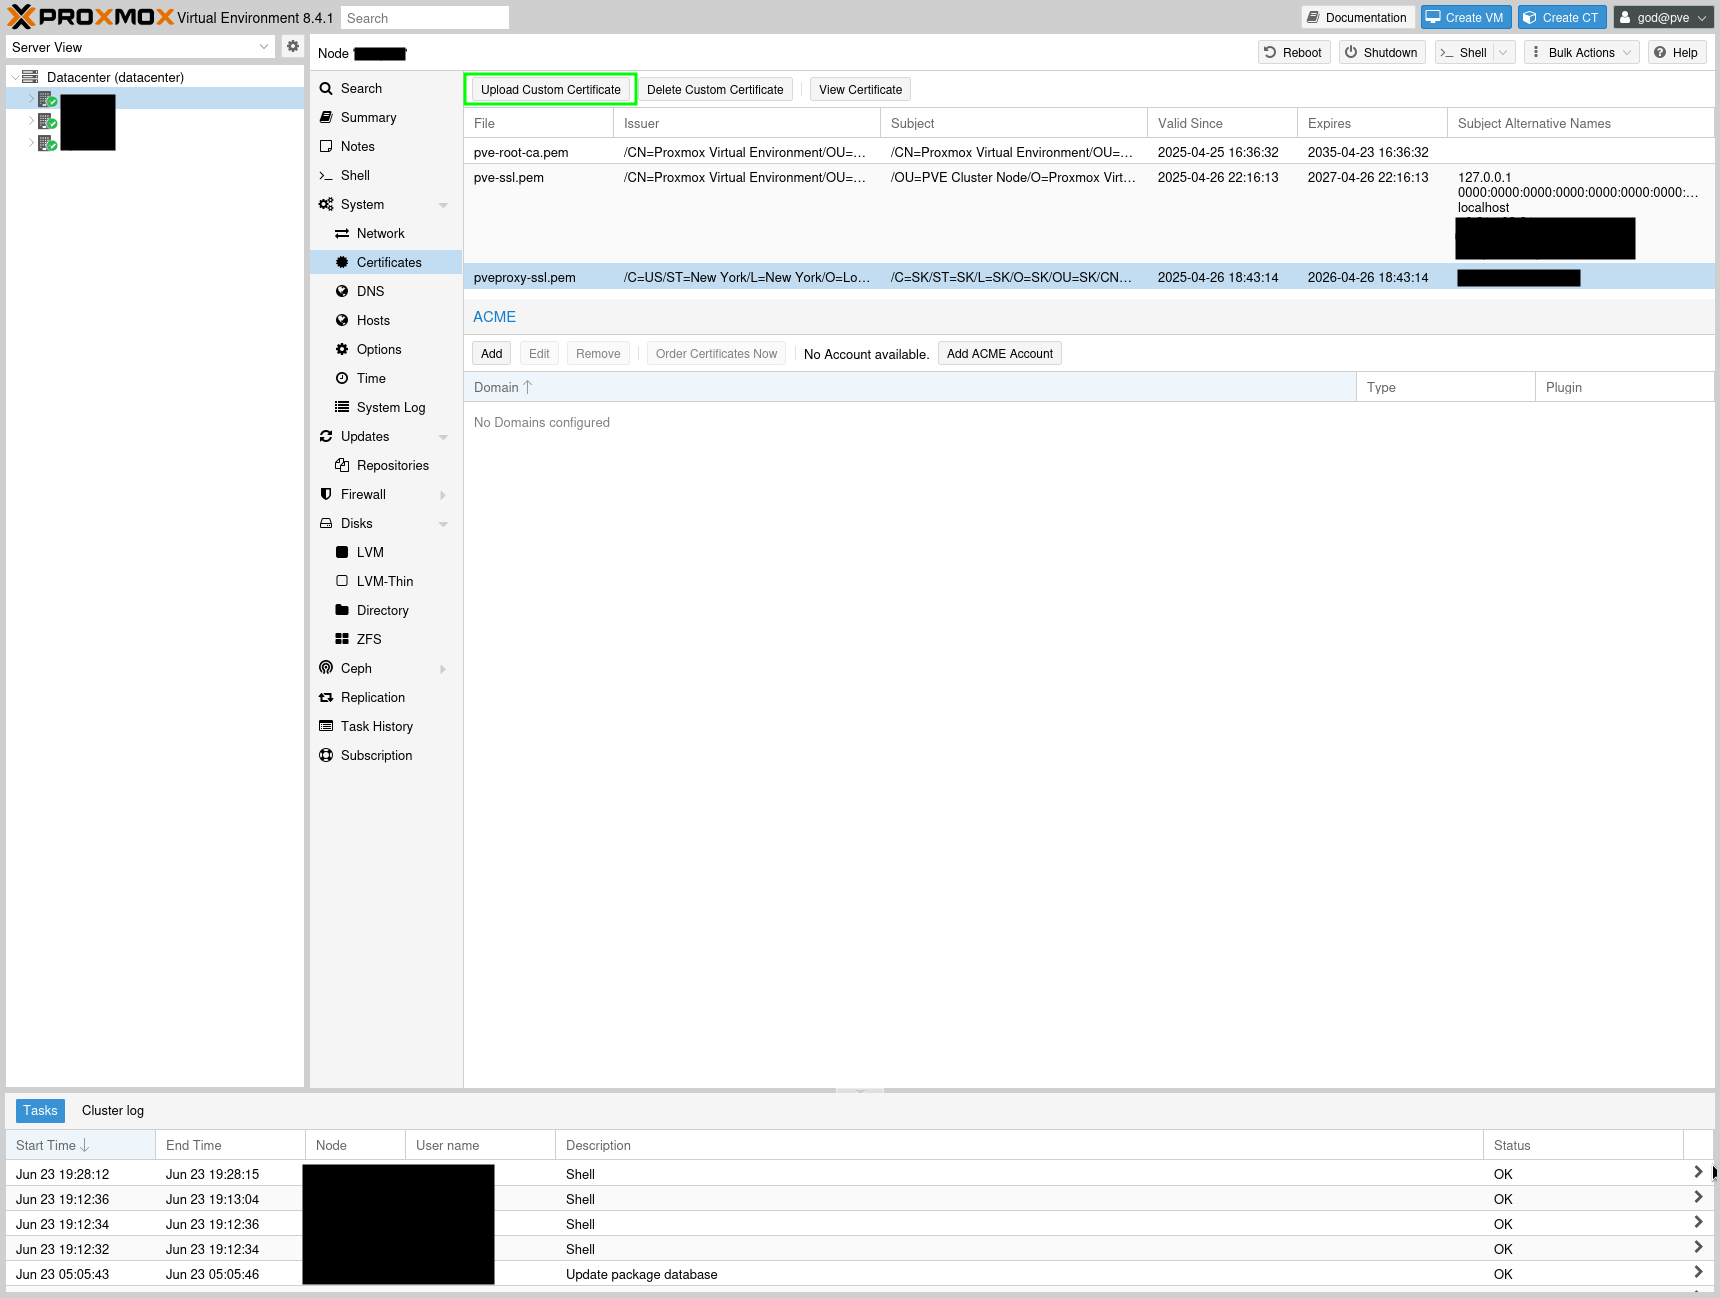Select the pveproxy-ssl.pem row
Image resolution: width=1720 pixels, height=1298 pixels.
coord(1089,277)
